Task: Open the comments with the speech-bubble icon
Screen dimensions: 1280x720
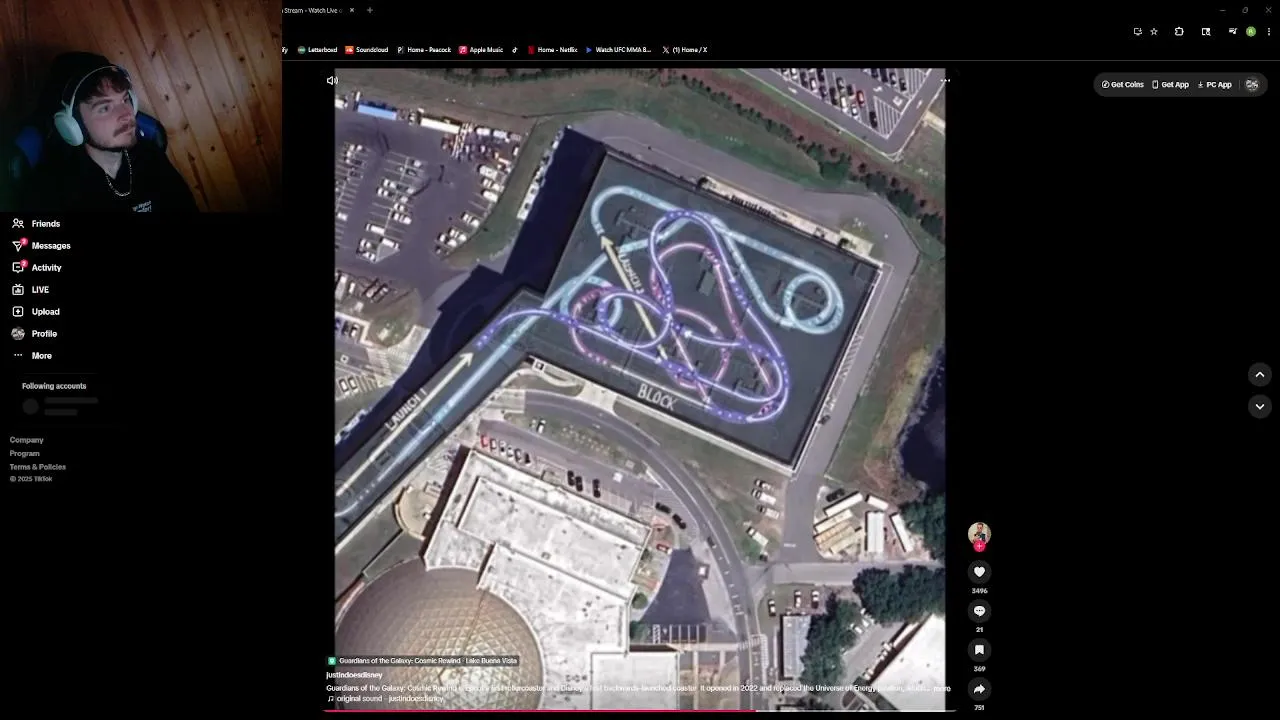Action: 979,611
